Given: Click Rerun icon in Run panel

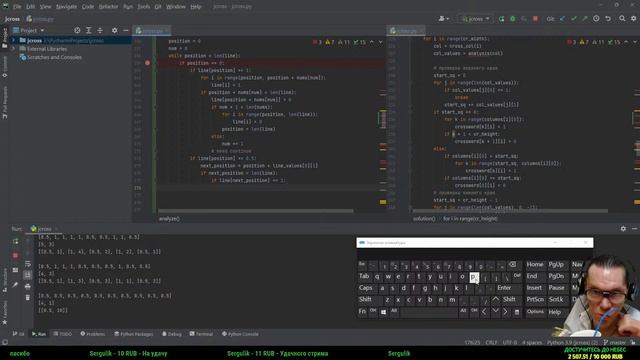Looking at the screenshot, I should (x=16, y=242).
